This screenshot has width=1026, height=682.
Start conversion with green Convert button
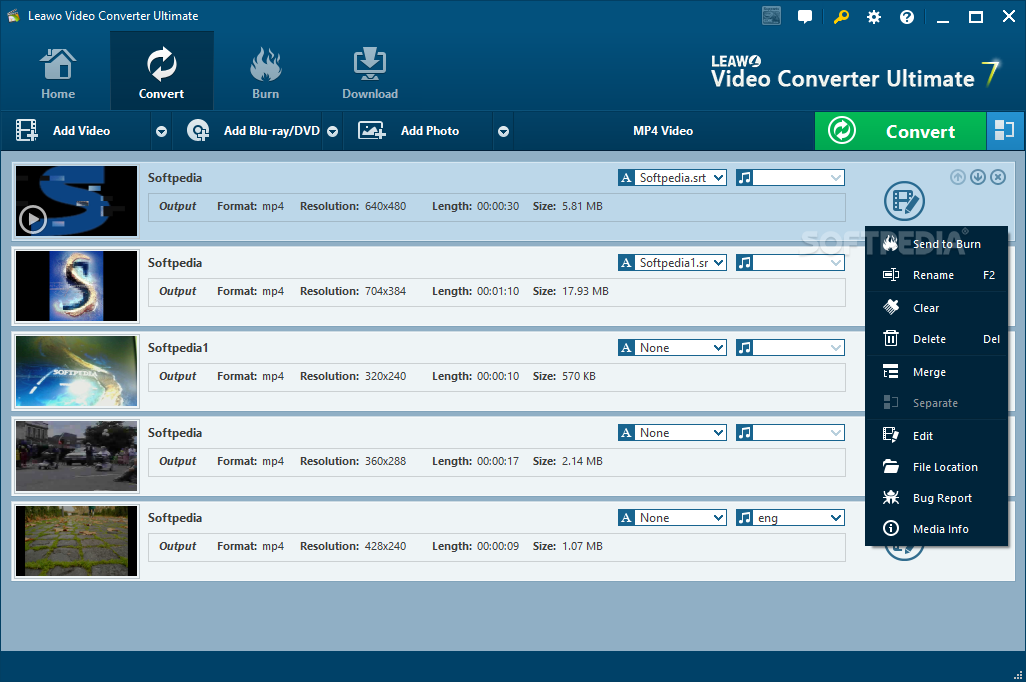point(900,131)
